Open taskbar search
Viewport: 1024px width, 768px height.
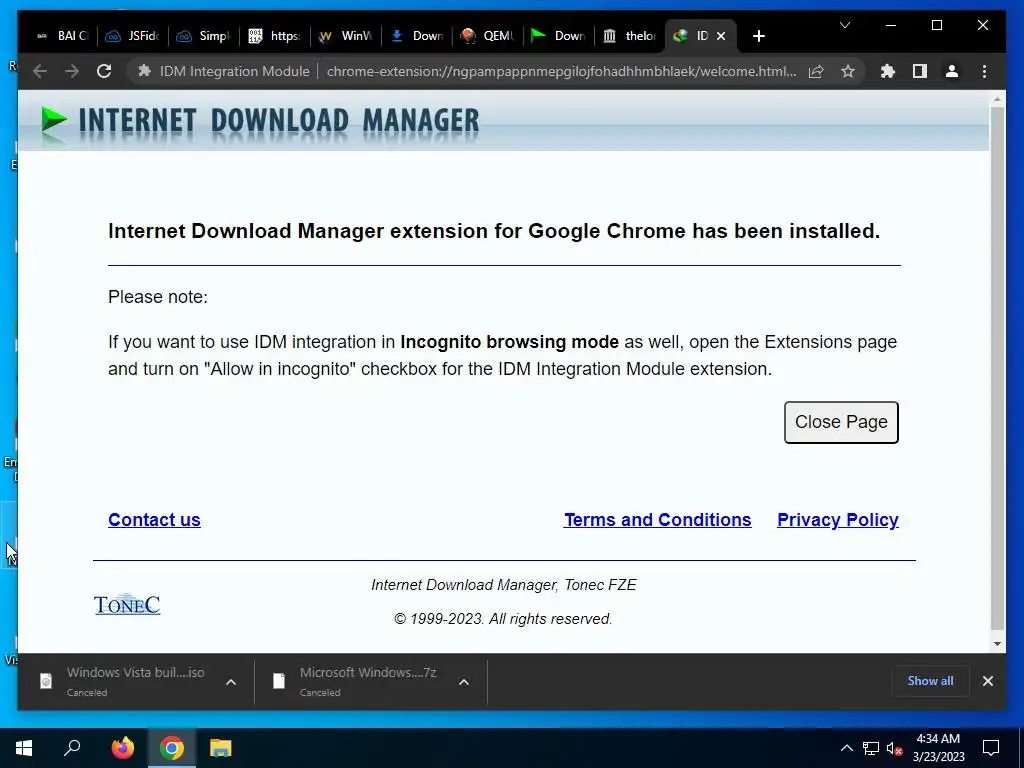coord(72,748)
